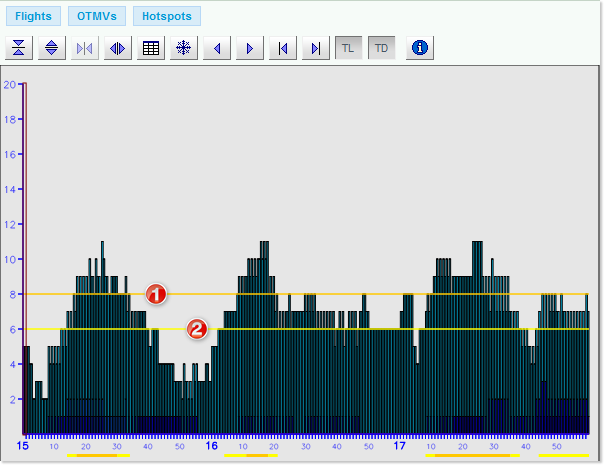Click the vertical compress arrows icon

(x=19, y=48)
